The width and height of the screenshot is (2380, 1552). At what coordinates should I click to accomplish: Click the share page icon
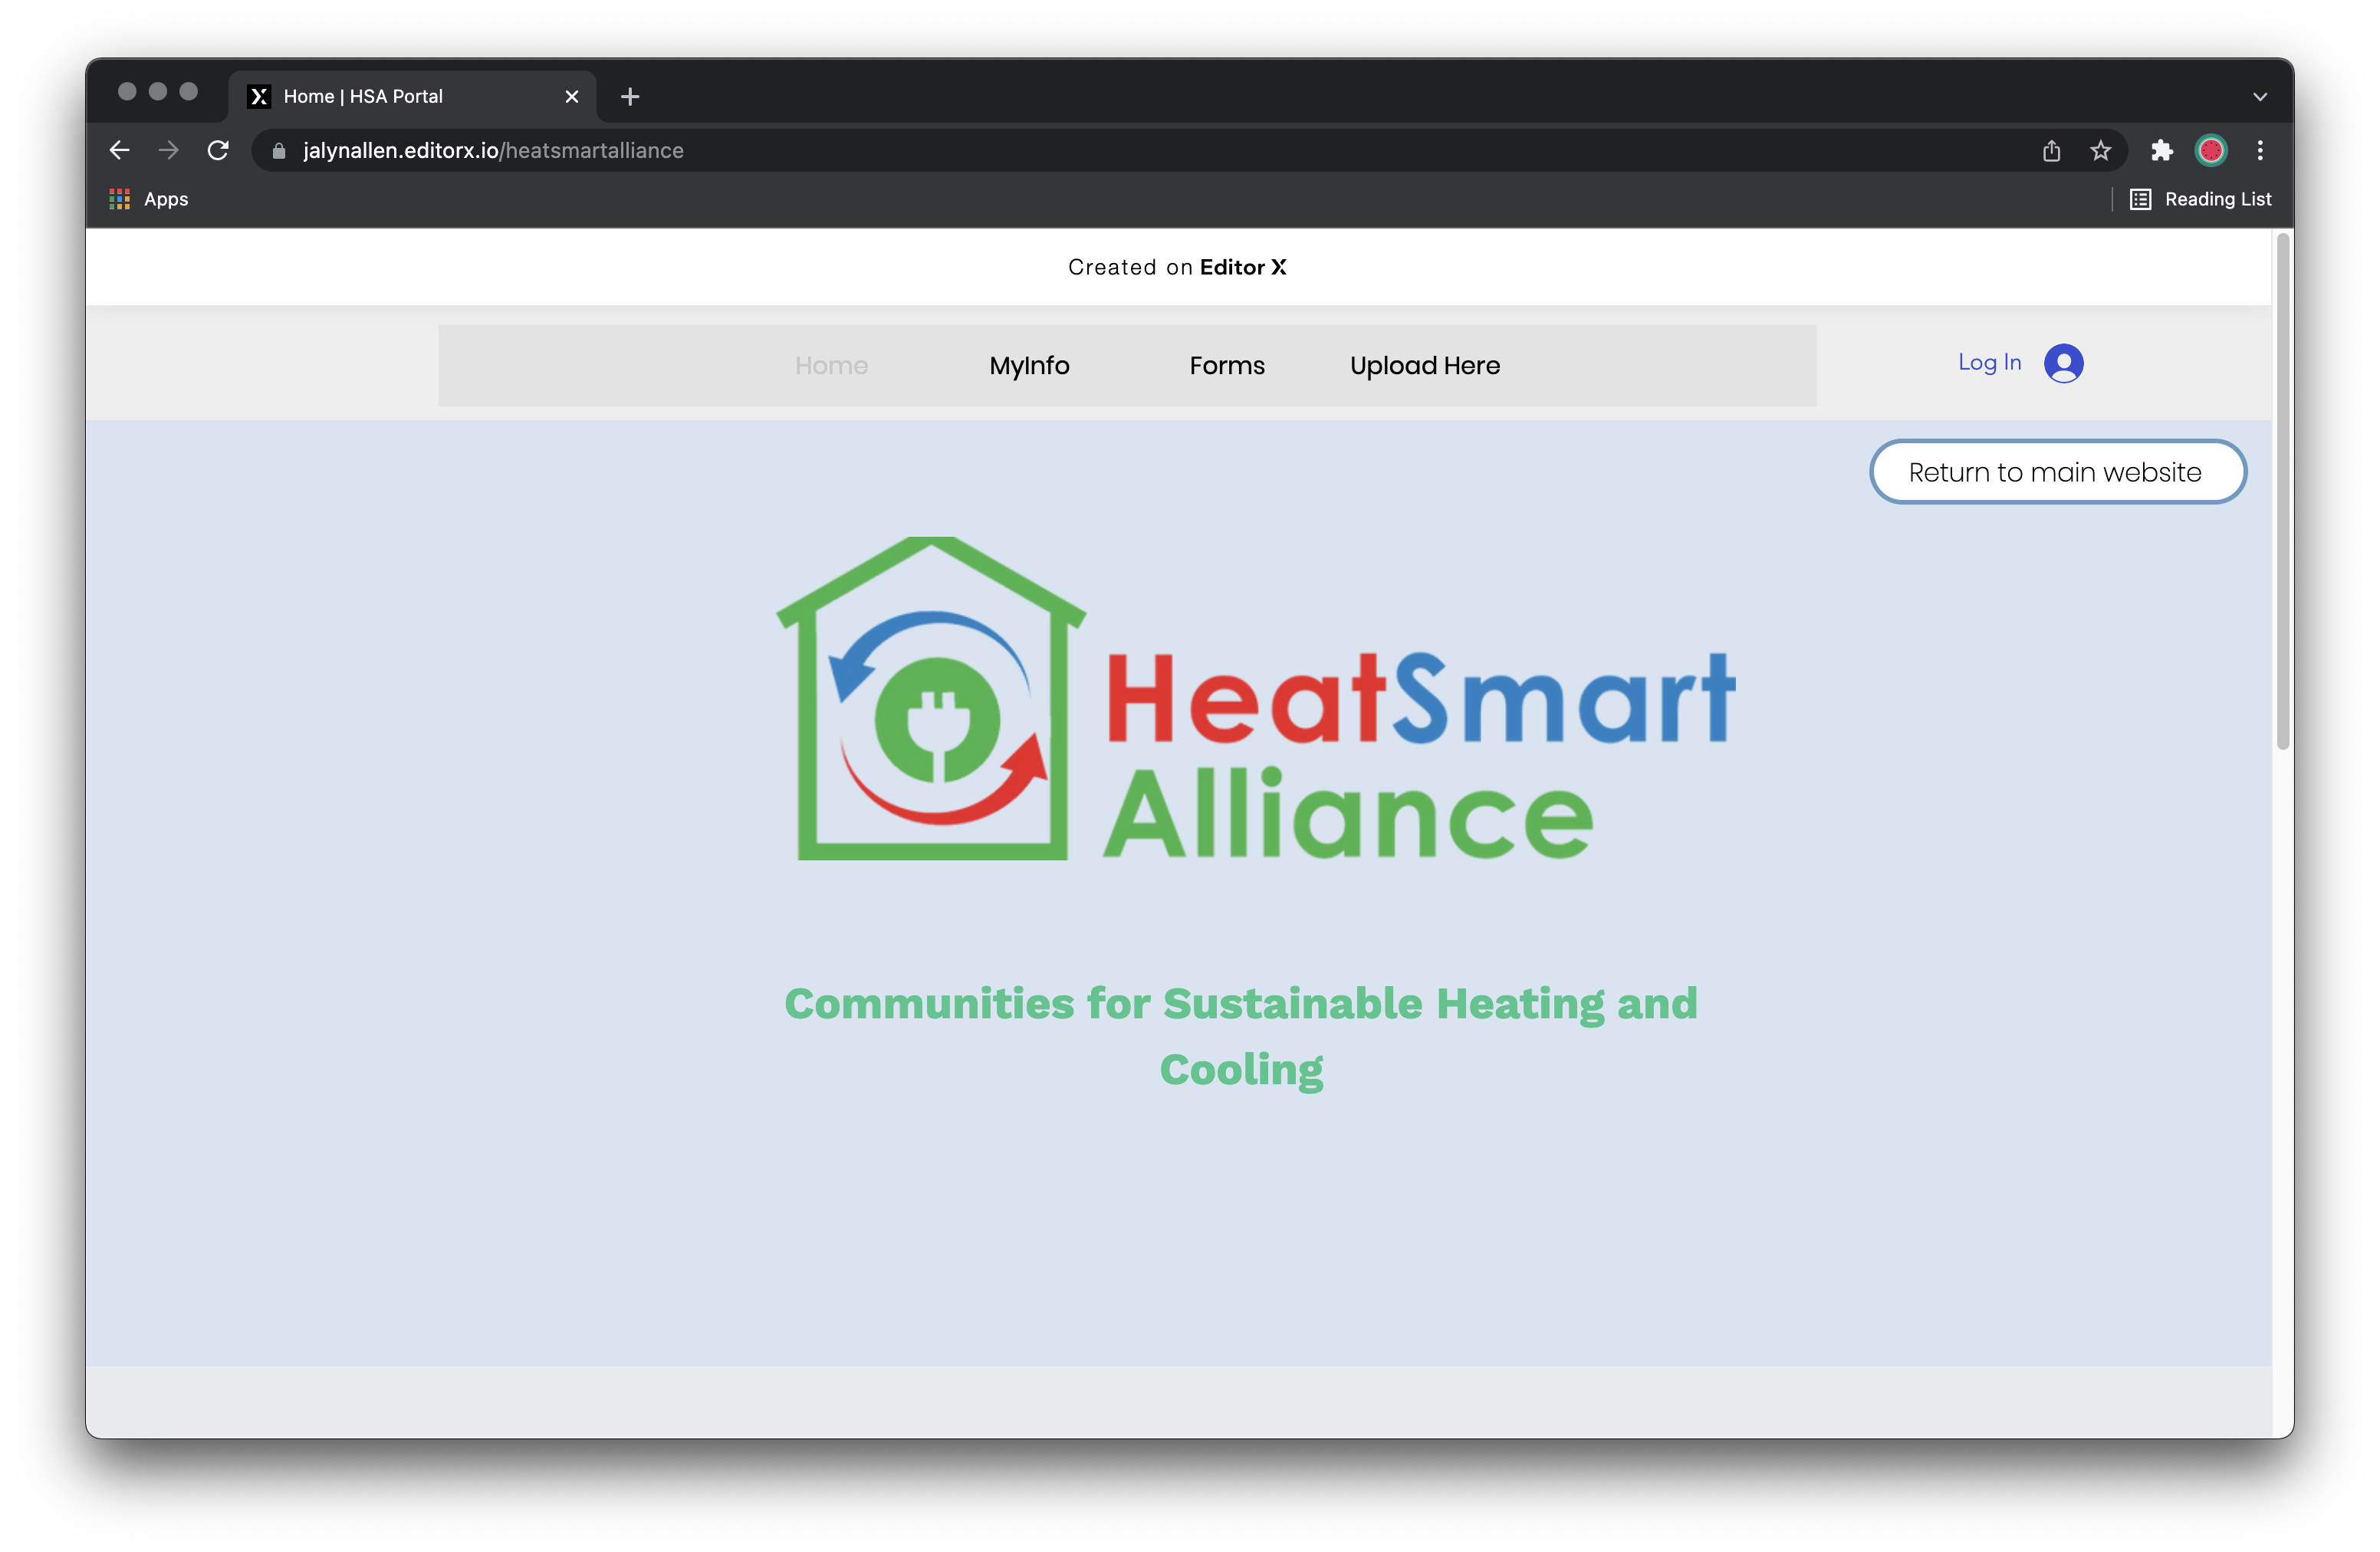(2051, 150)
